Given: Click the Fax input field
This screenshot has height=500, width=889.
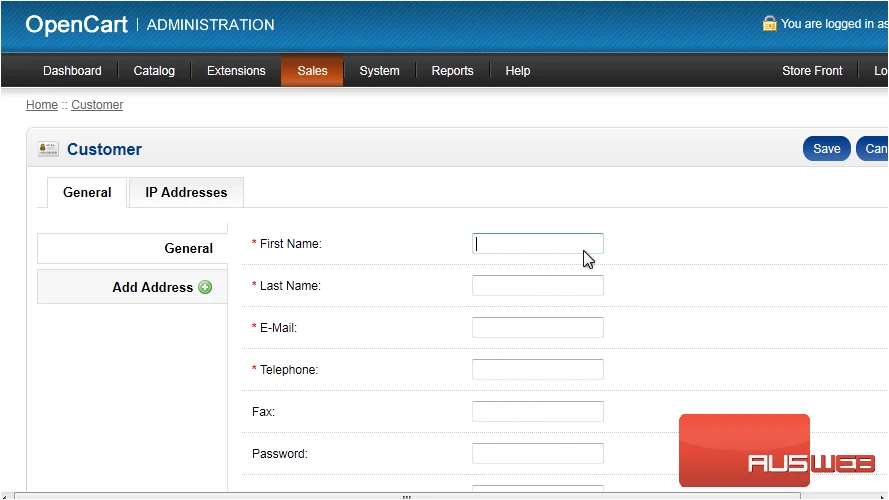Looking at the screenshot, I should 537,412.
